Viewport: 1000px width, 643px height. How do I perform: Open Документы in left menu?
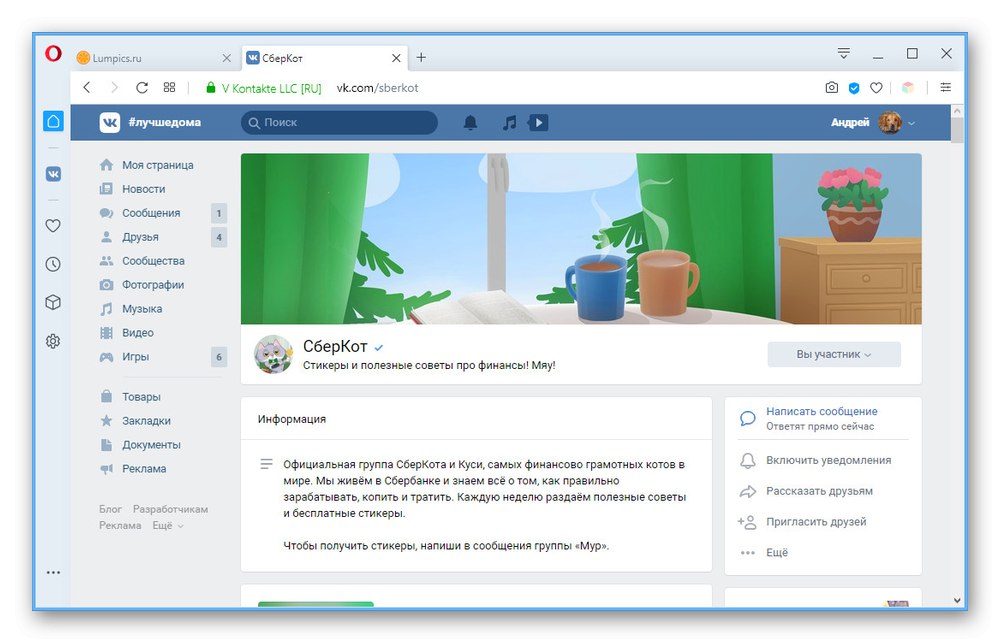151,445
